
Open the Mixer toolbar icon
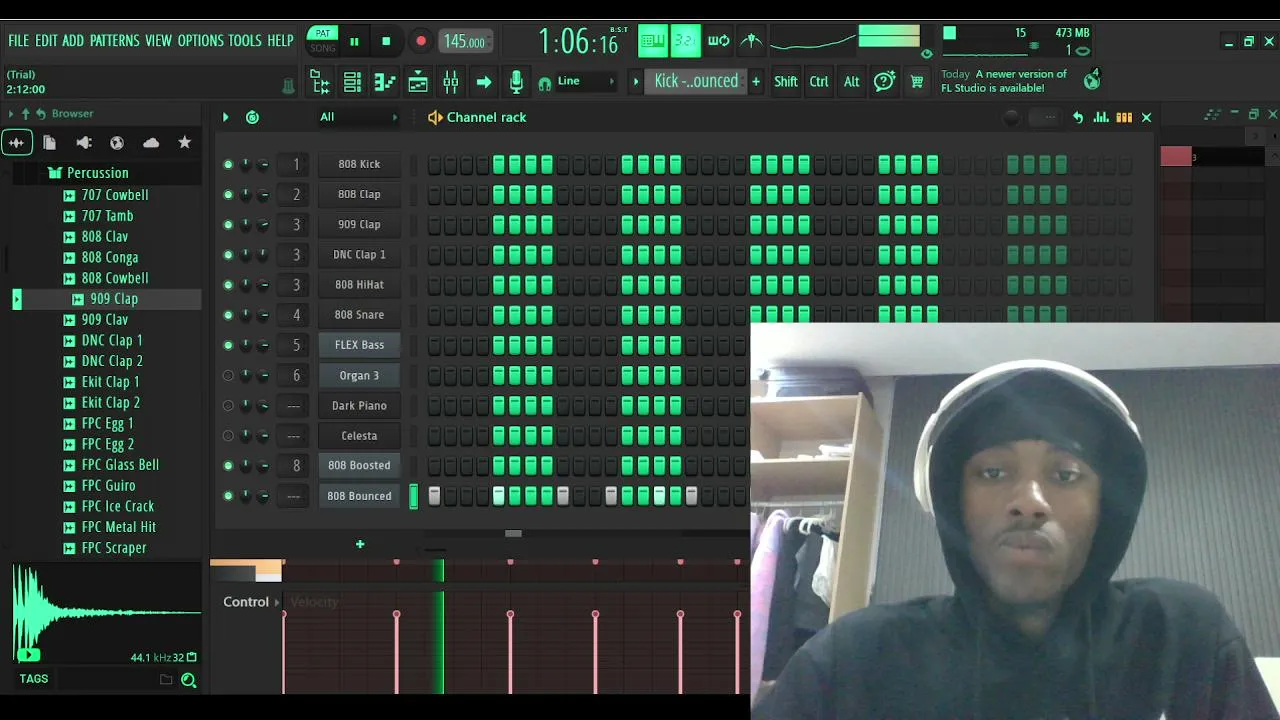click(451, 82)
